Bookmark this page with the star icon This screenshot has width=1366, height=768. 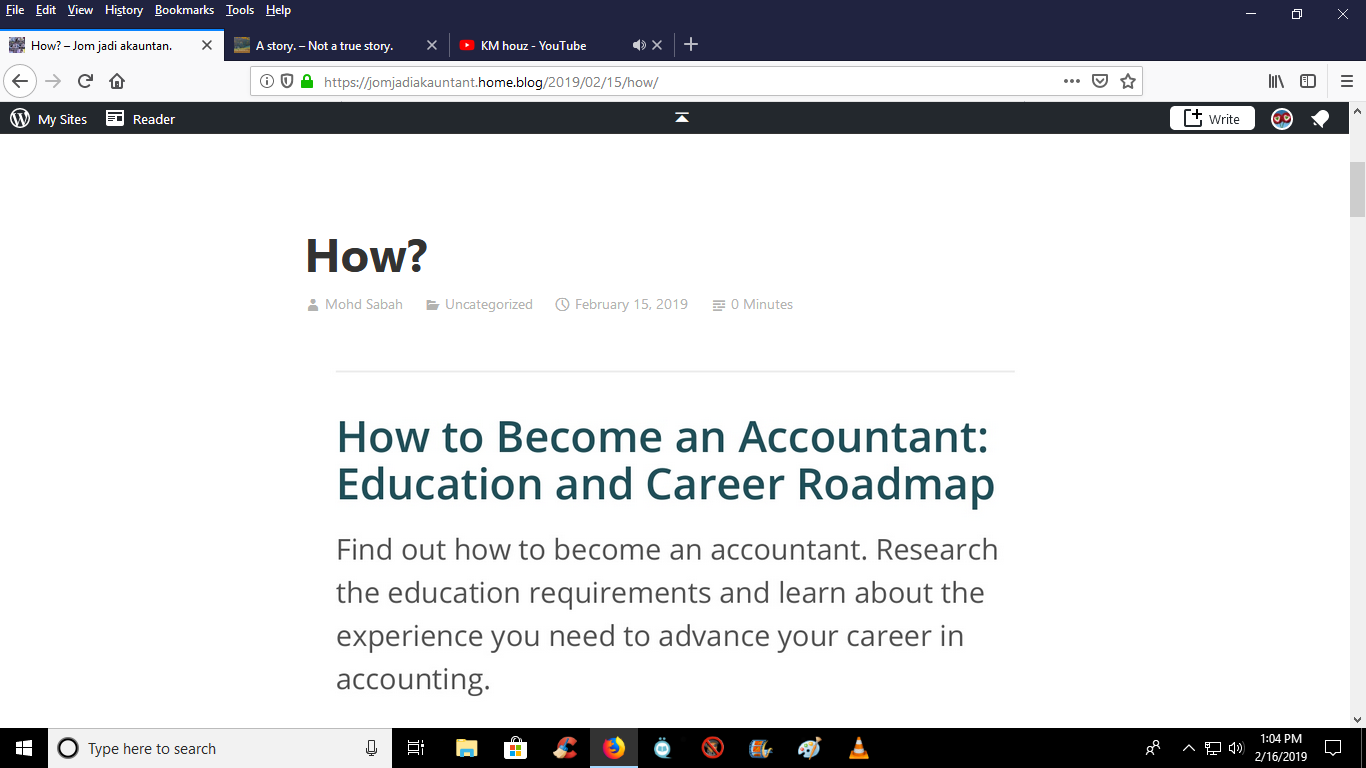(1128, 82)
